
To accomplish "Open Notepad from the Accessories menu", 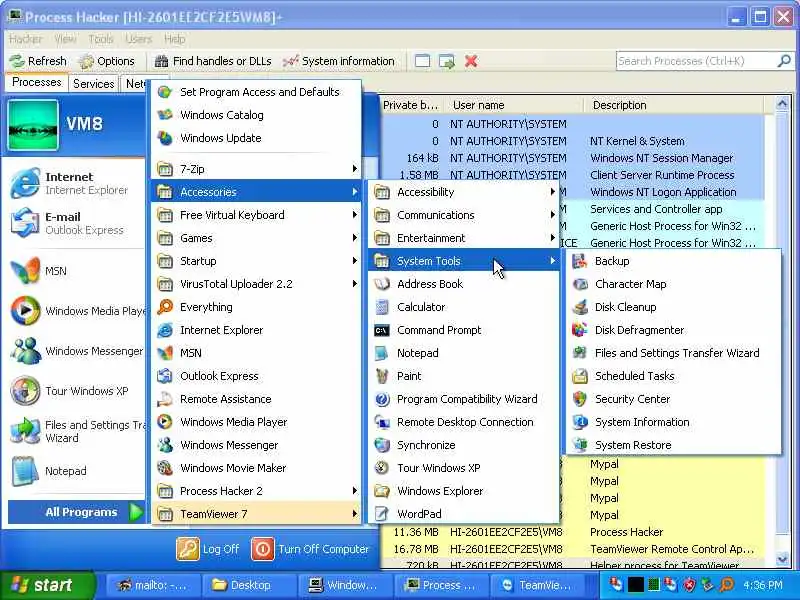I will point(463,353).
